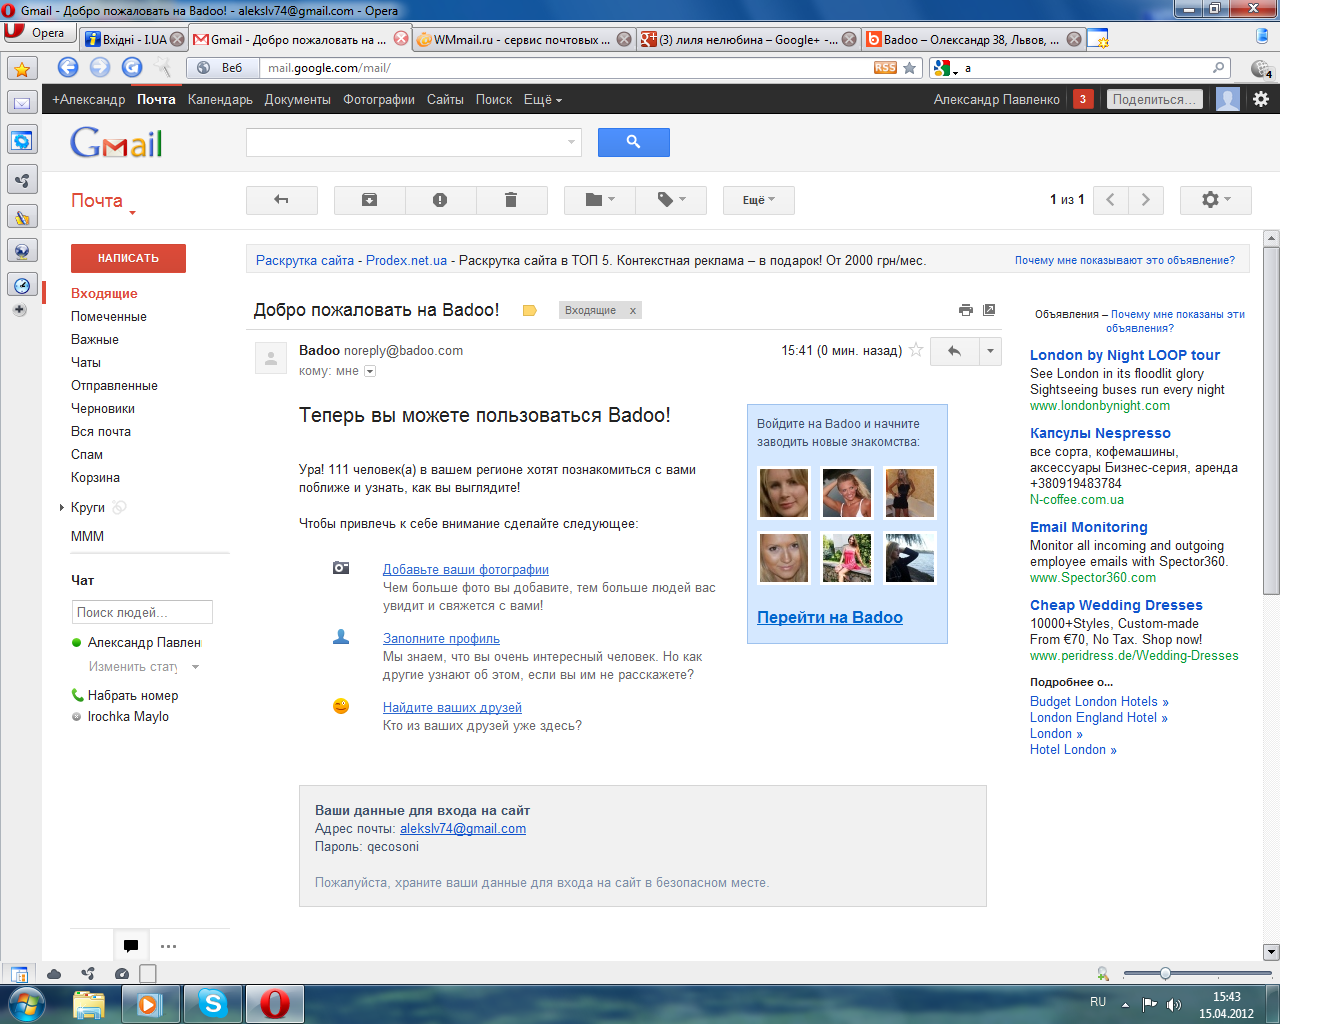Open the Черновики folder

tap(103, 408)
